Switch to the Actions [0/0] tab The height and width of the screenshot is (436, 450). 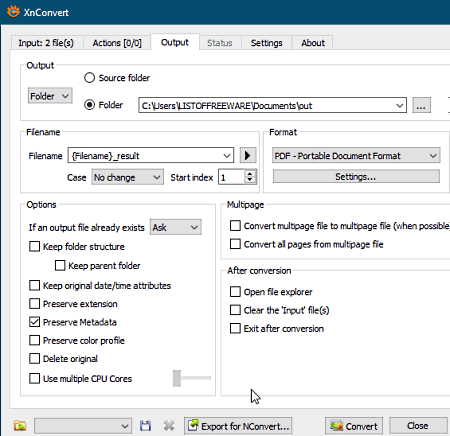tap(117, 43)
